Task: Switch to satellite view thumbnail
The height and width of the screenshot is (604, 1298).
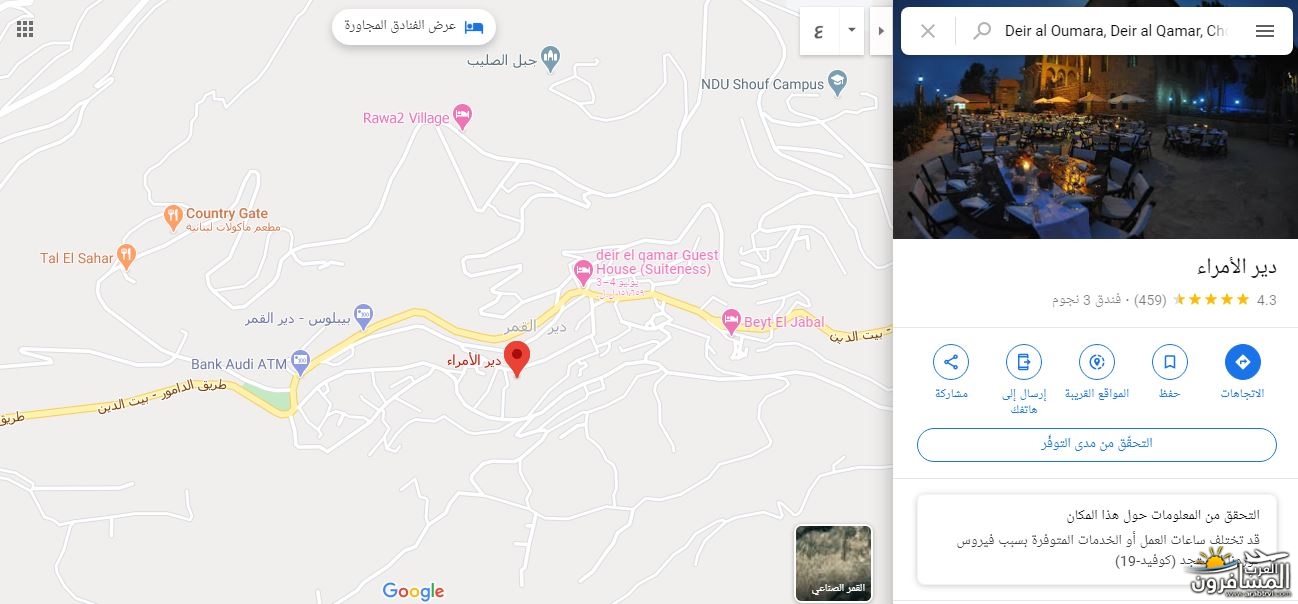Action: click(834, 563)
